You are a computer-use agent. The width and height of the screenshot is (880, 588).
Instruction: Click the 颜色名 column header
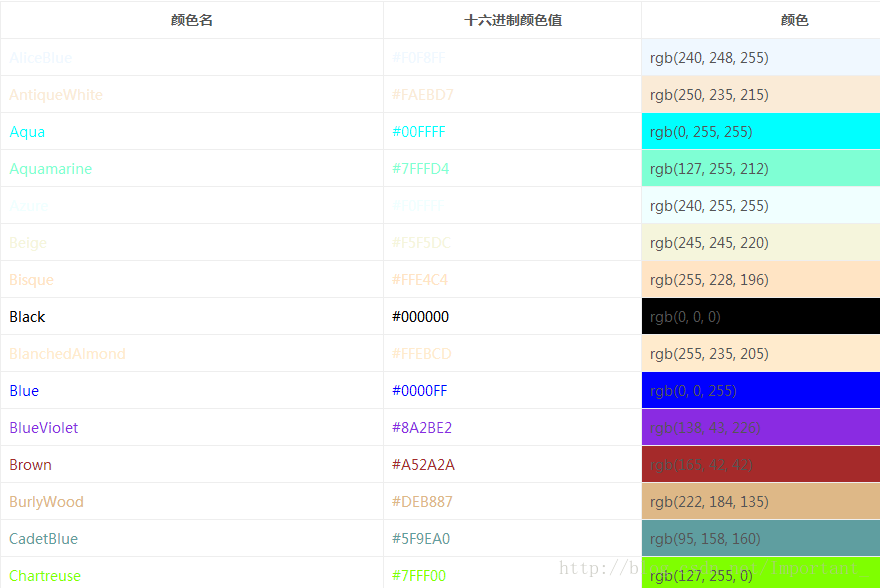click(191, 20)
